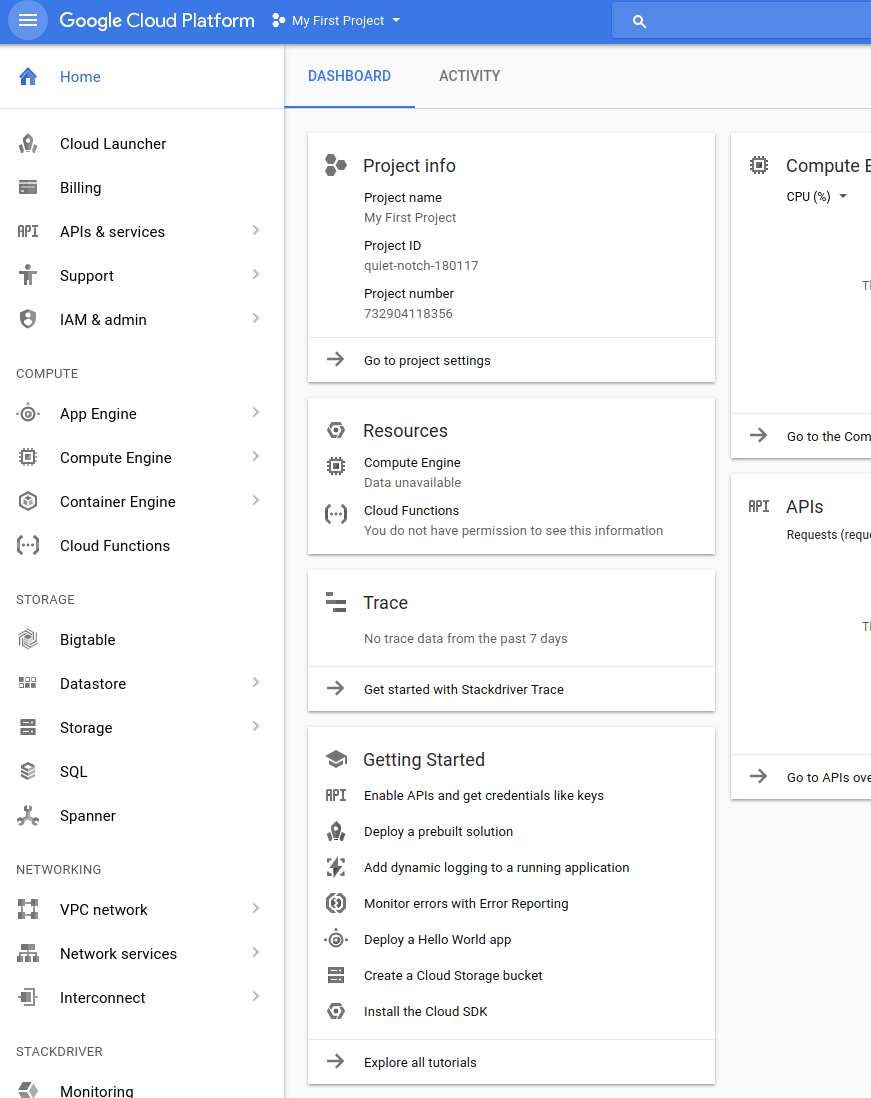
Task: Click Enable APIs and get credentials link
Action: (x=484, y=795)
